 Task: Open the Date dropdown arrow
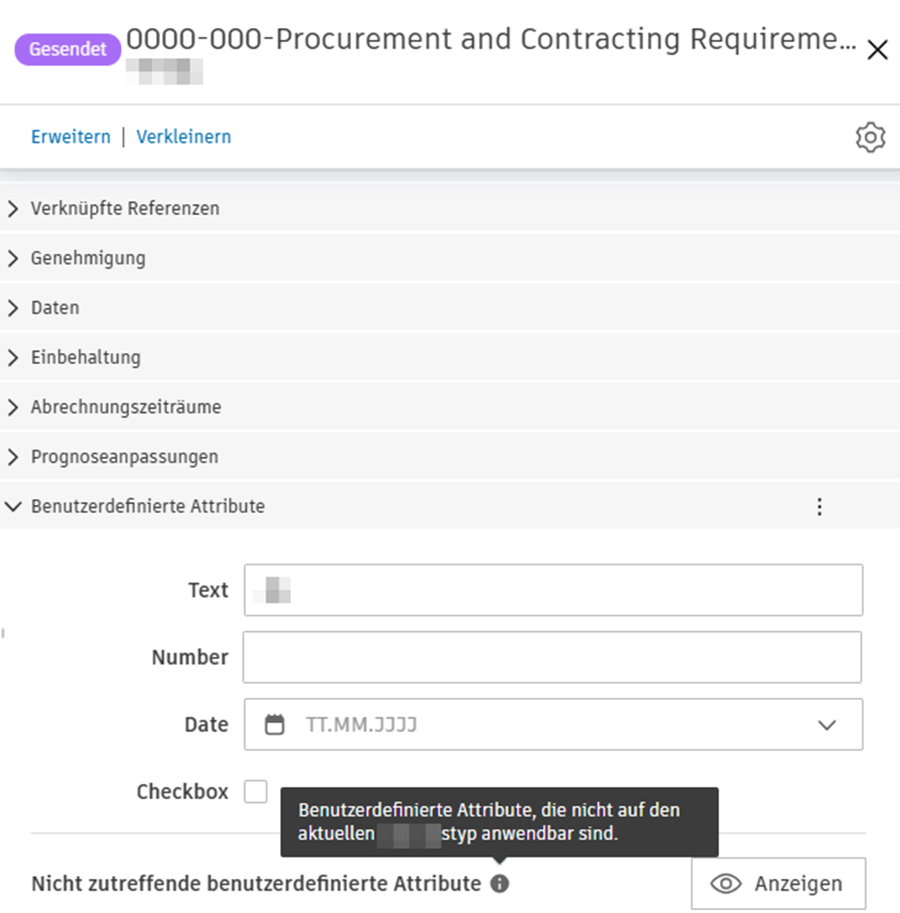click(827, 725)
